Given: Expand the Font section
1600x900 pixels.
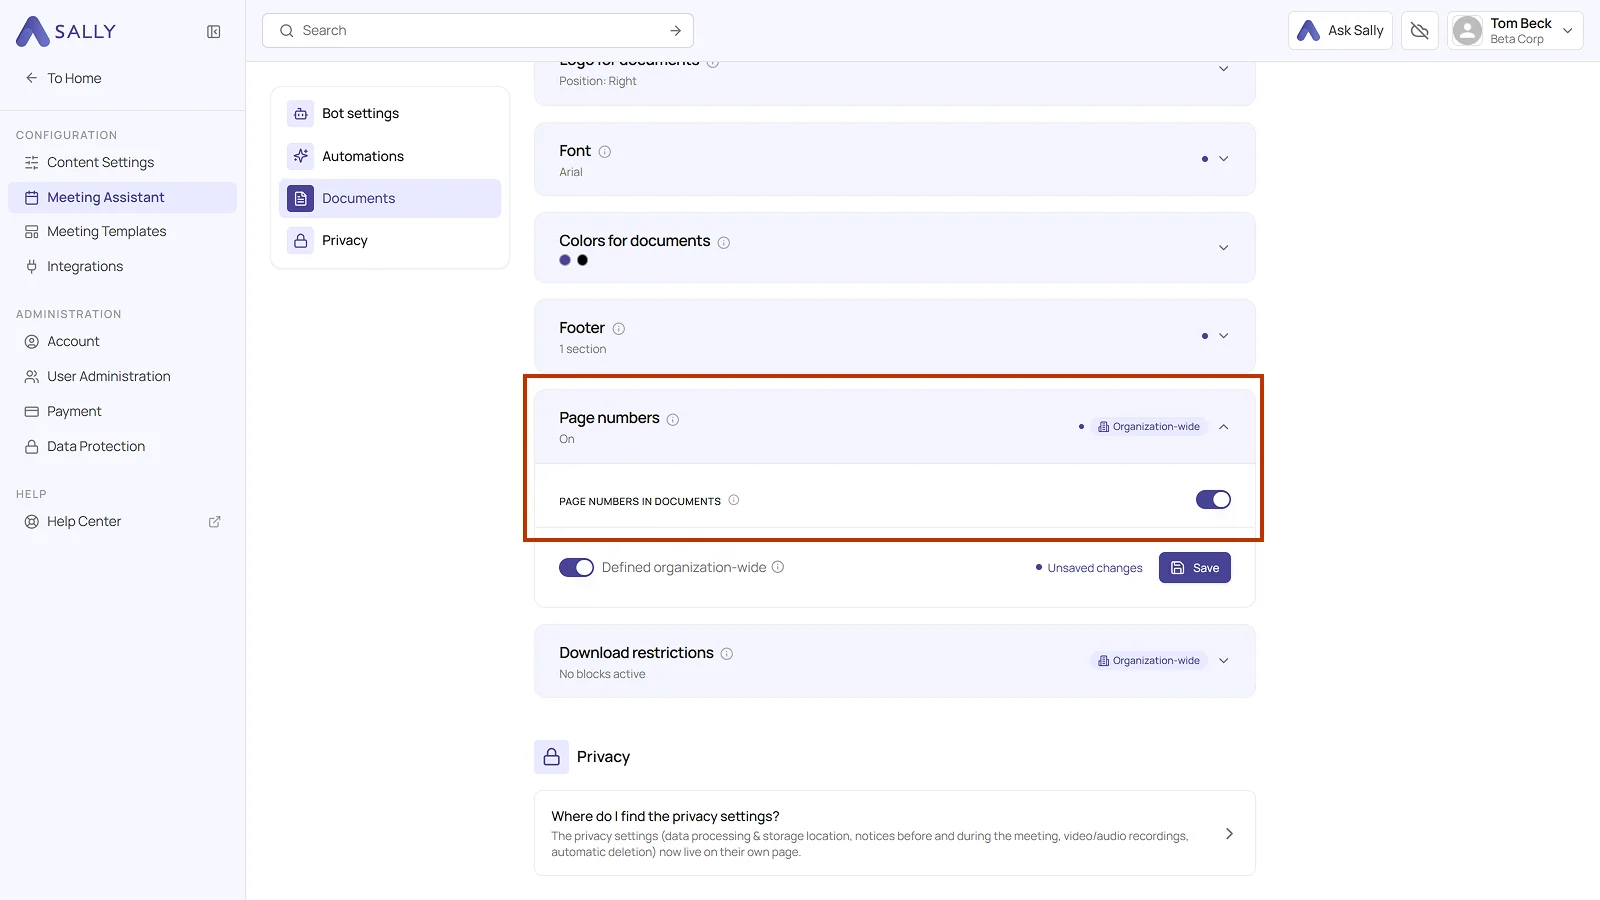Looking at the screenshot, I should point(1223,159).
